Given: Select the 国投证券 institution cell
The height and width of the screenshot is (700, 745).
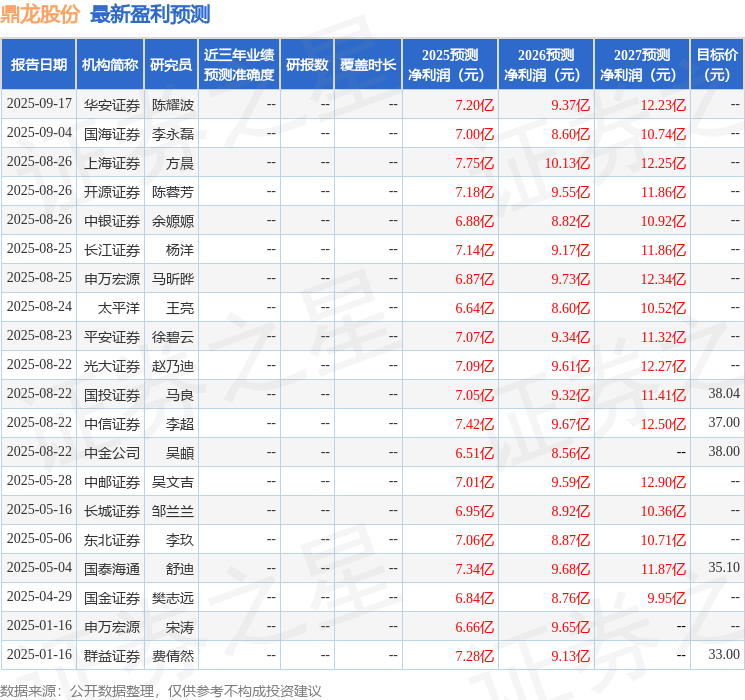Looking at the screenshot, I should coord(112,395).
